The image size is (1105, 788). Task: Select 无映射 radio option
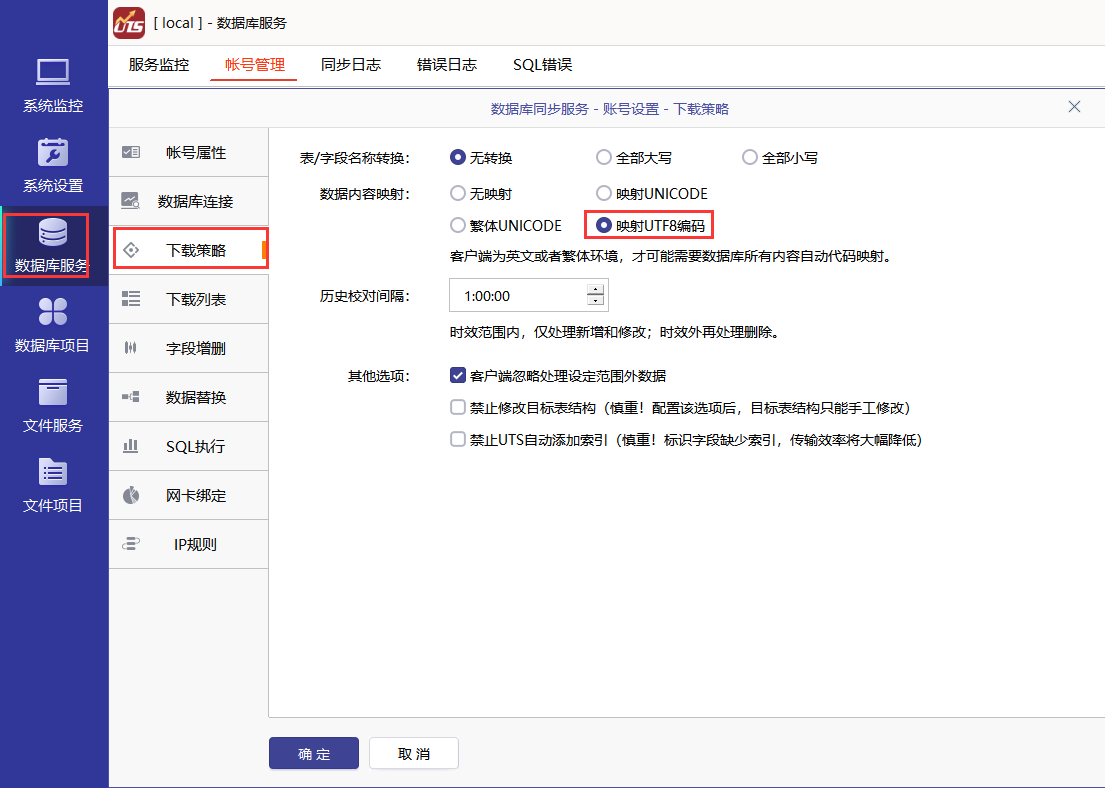(457, 193)
